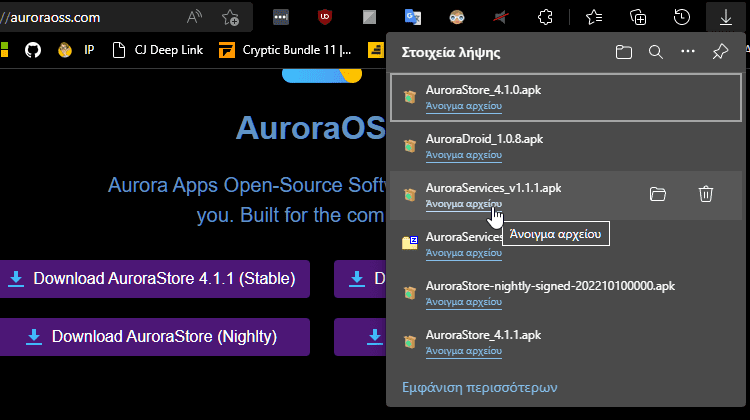Show AuroraServices_v1.1.1.apk in folder
Screen dimensions: 750x420
tap(658, 194)
